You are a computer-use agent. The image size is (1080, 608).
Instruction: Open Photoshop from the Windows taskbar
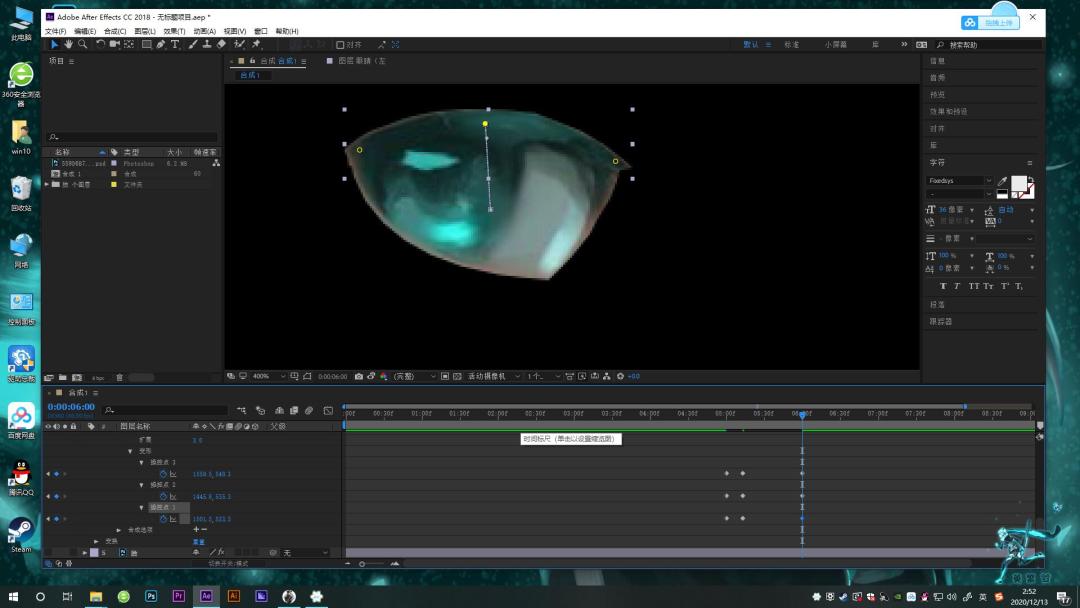(151, 596)
